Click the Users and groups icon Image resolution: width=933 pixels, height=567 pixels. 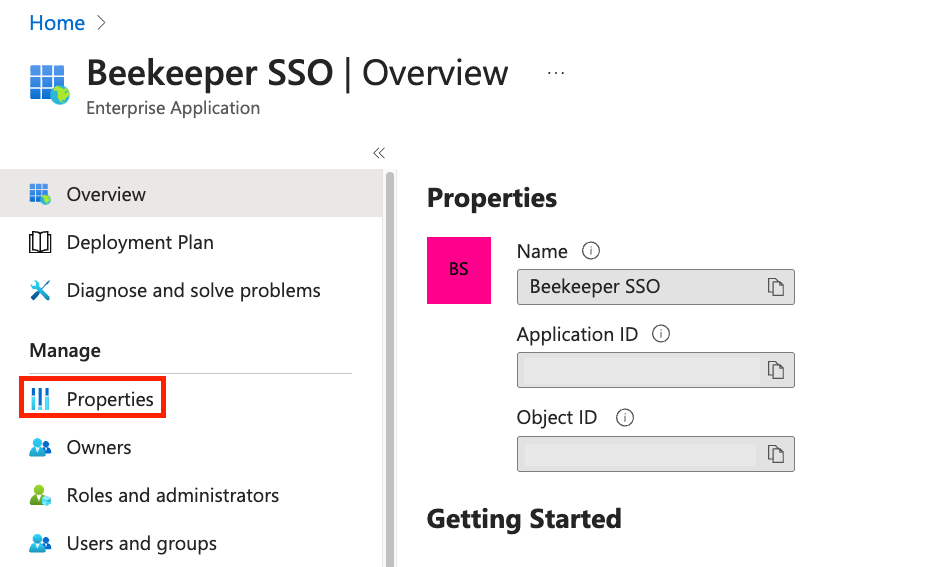point(40,543)
